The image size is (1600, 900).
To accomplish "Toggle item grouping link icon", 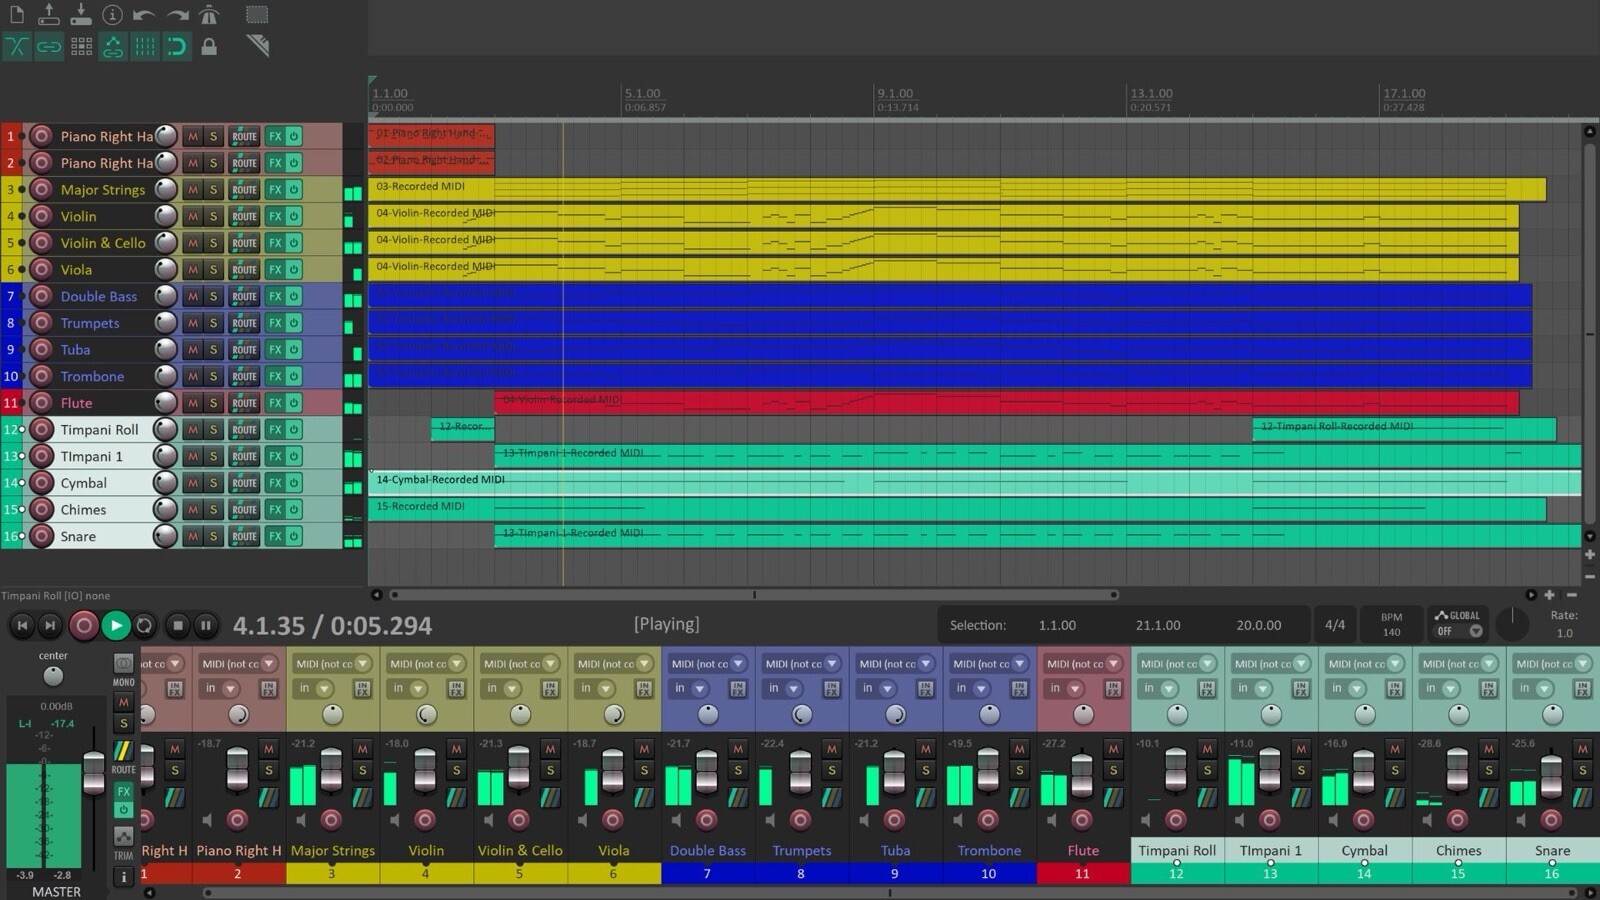I will (49, 46).
